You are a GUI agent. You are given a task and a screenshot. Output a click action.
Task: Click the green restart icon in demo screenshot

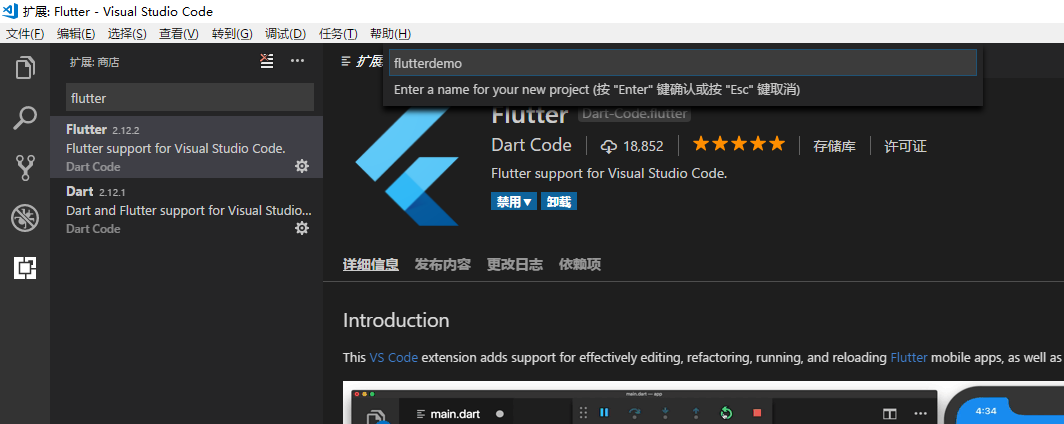(726, 412)
